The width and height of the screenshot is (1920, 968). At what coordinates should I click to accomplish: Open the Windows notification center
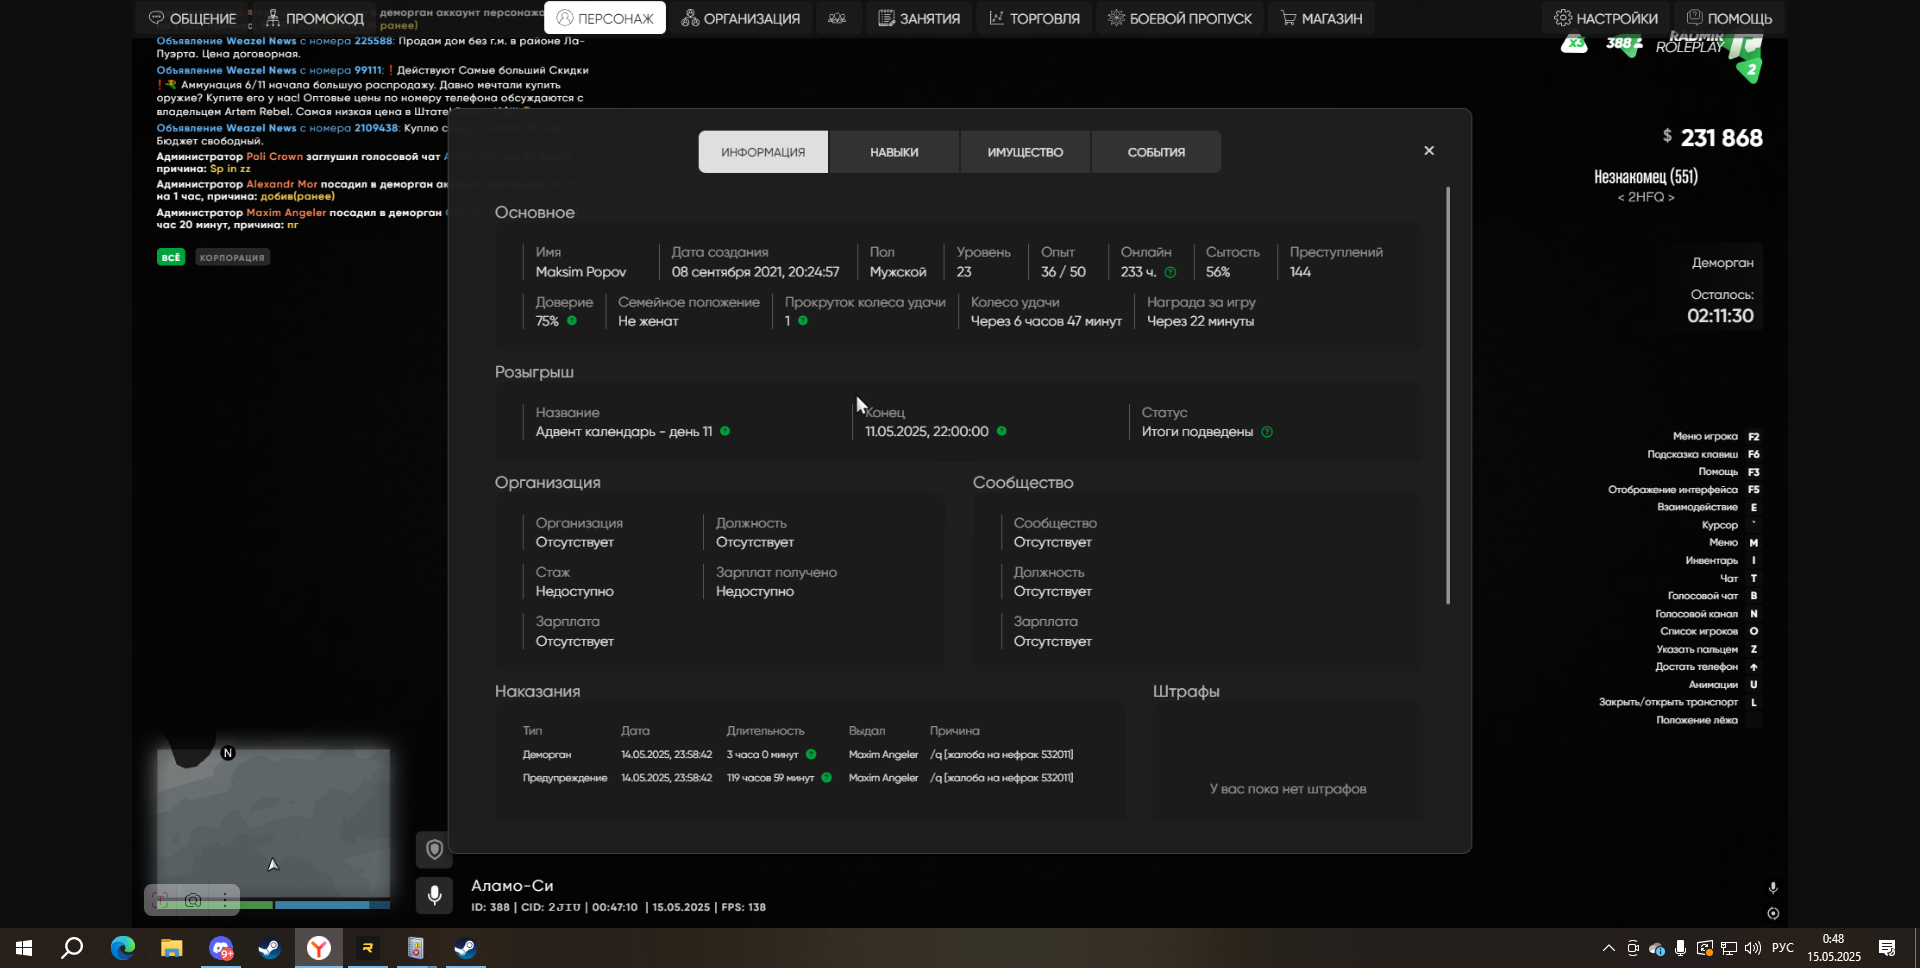pos(1887,948)
